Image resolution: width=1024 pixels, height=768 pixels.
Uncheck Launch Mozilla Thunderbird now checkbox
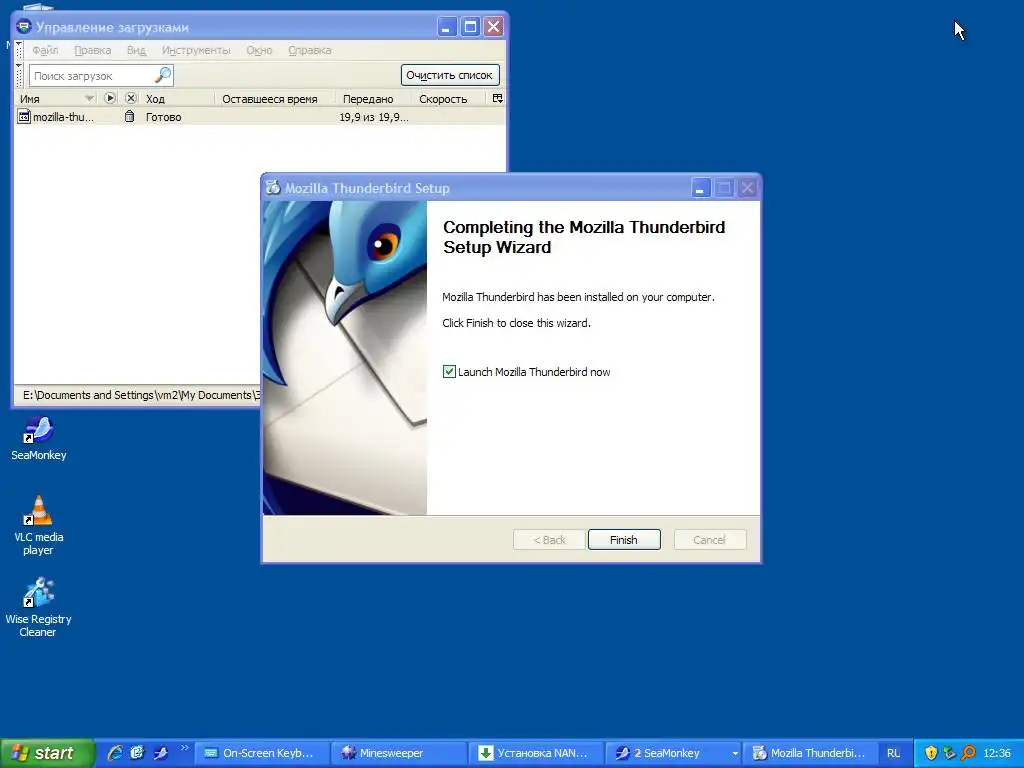pos(449,372)
